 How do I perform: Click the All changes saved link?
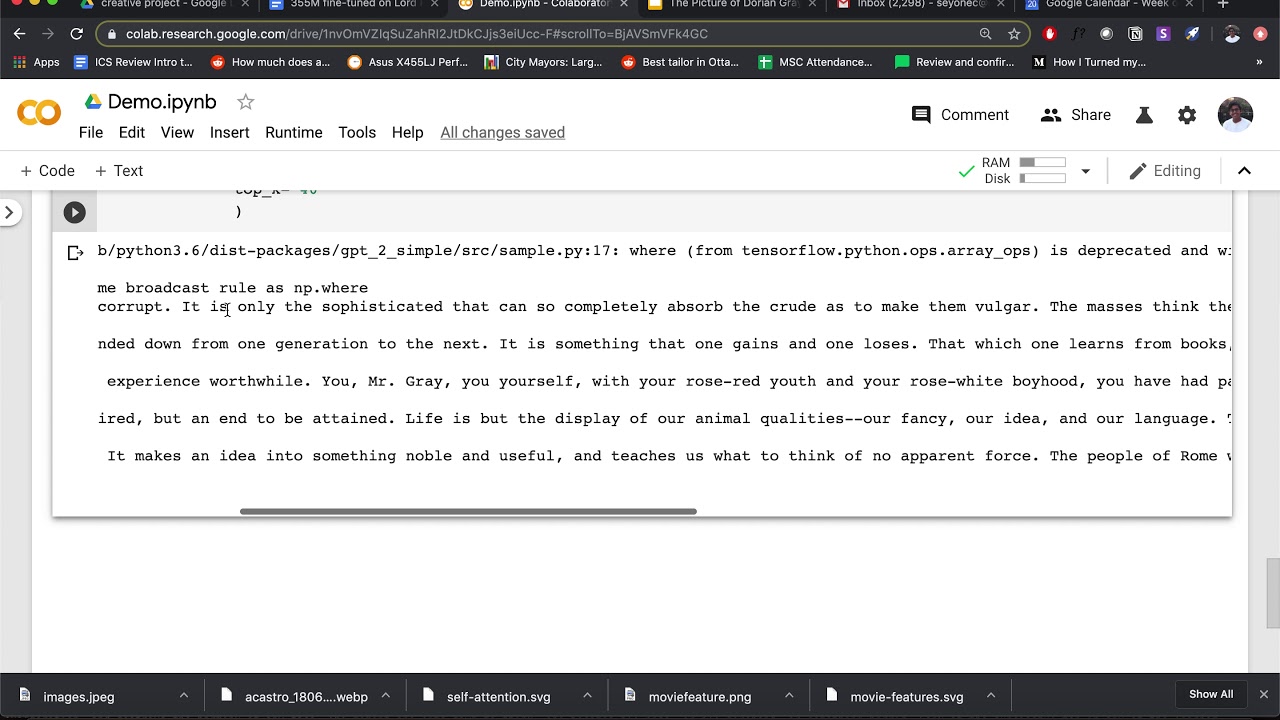click(x=502, y=132)
